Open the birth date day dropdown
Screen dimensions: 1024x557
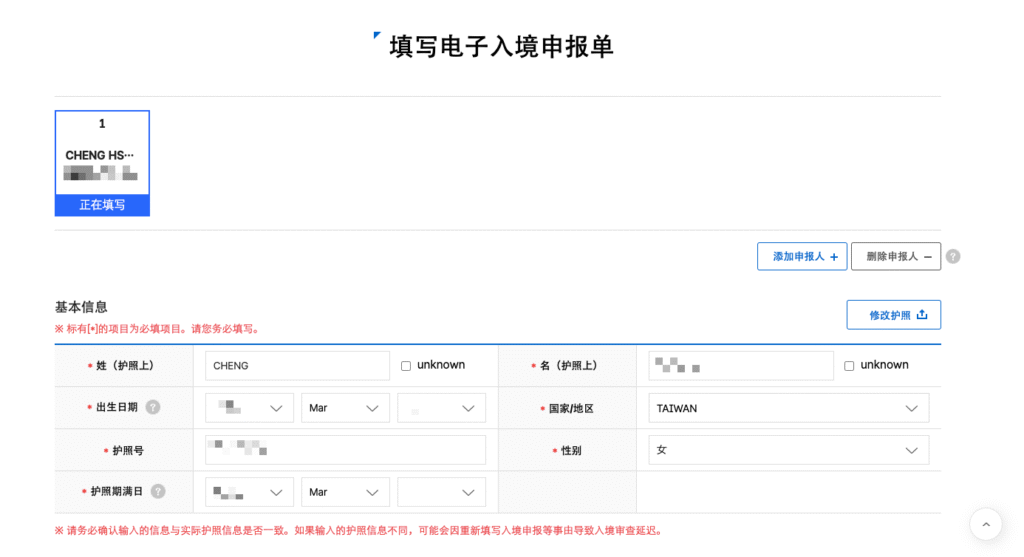tap(441, 408)
